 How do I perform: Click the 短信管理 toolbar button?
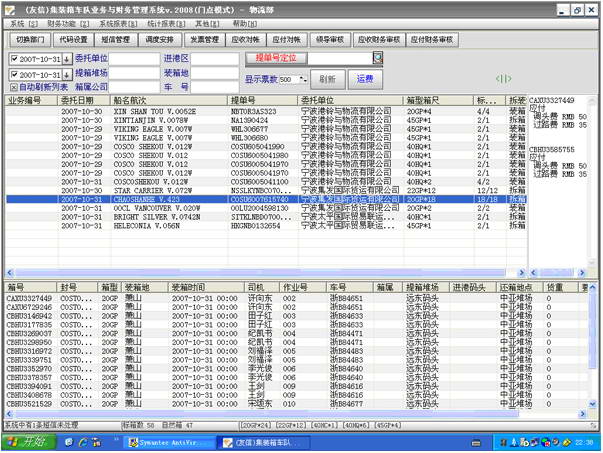116,40
